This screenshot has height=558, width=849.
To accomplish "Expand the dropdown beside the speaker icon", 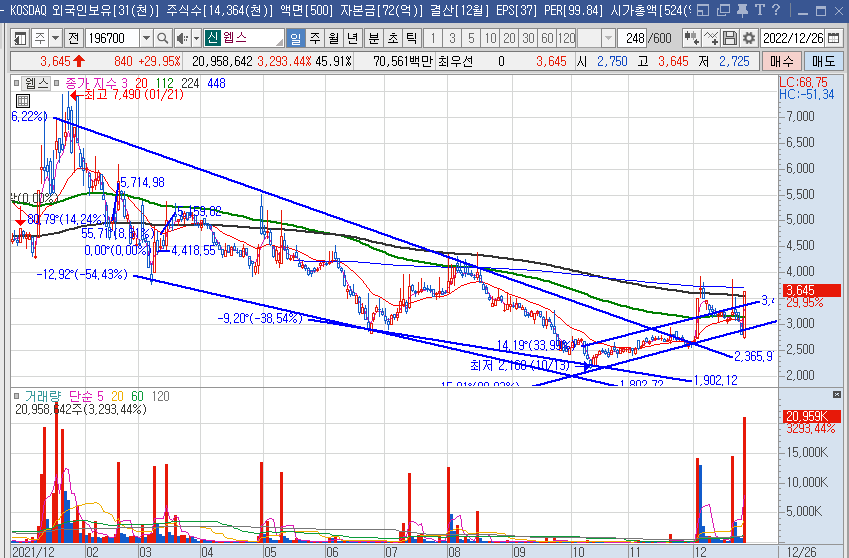I will pos(196,38).
